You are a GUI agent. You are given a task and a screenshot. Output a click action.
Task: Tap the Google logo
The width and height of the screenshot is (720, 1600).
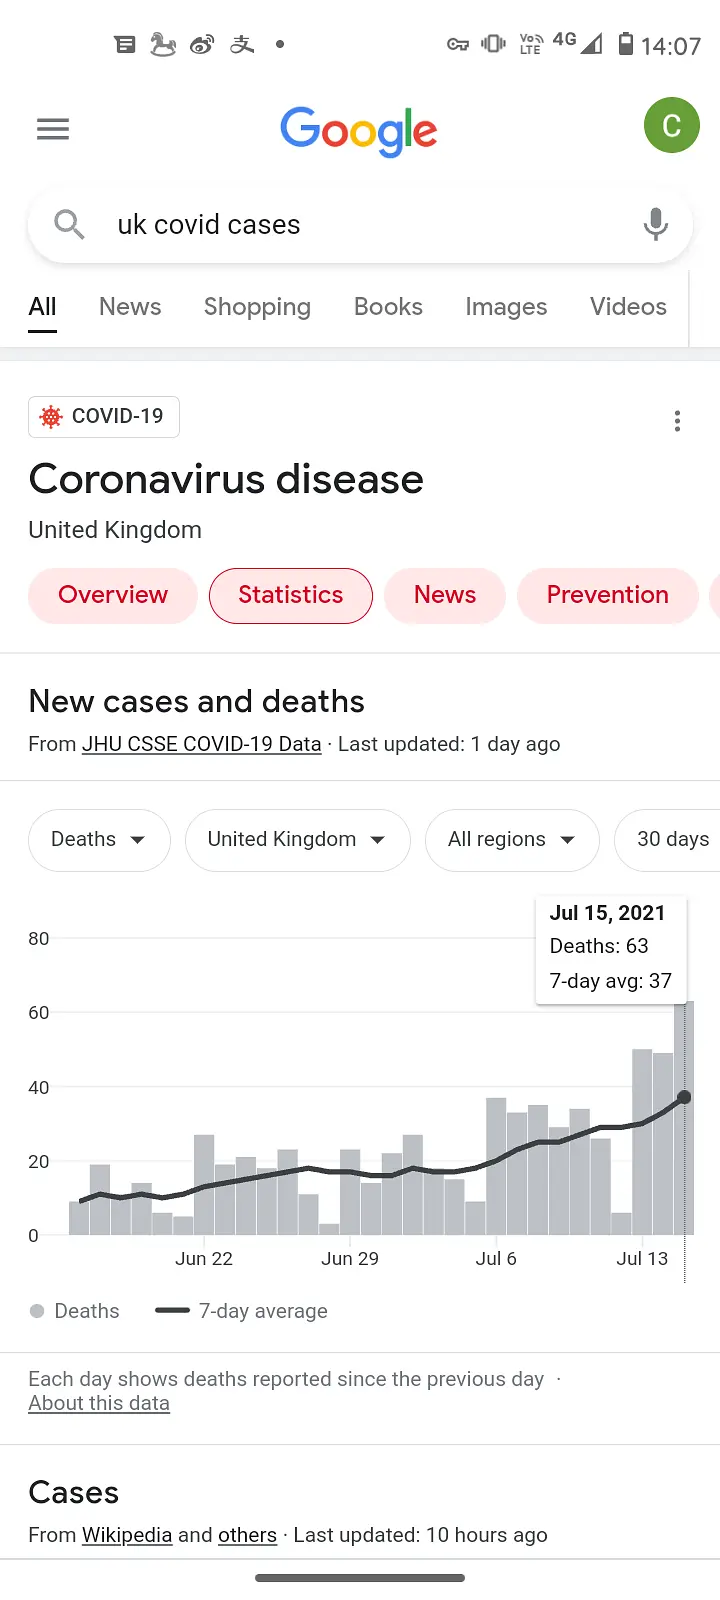click(x=359, y=131)
